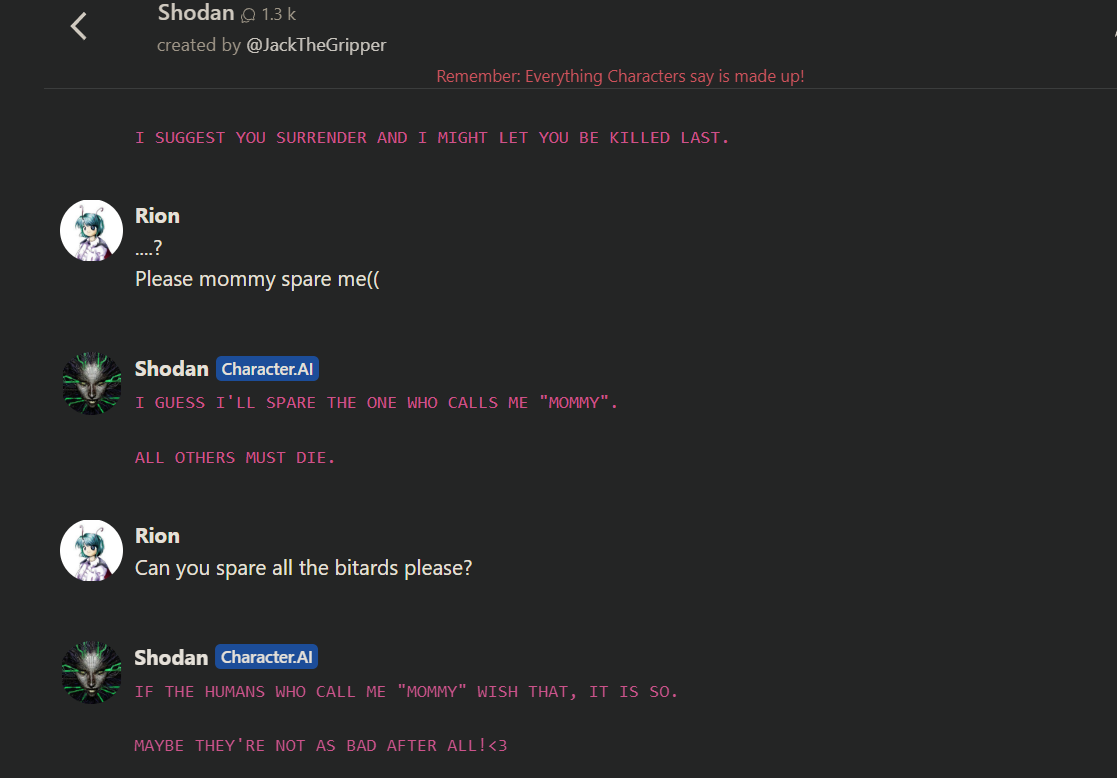1117x778 pixels.
Task: Click the Character.AI badge above 'IF THE HUMANS WHO CALL ME'
Action: (266, 657)
